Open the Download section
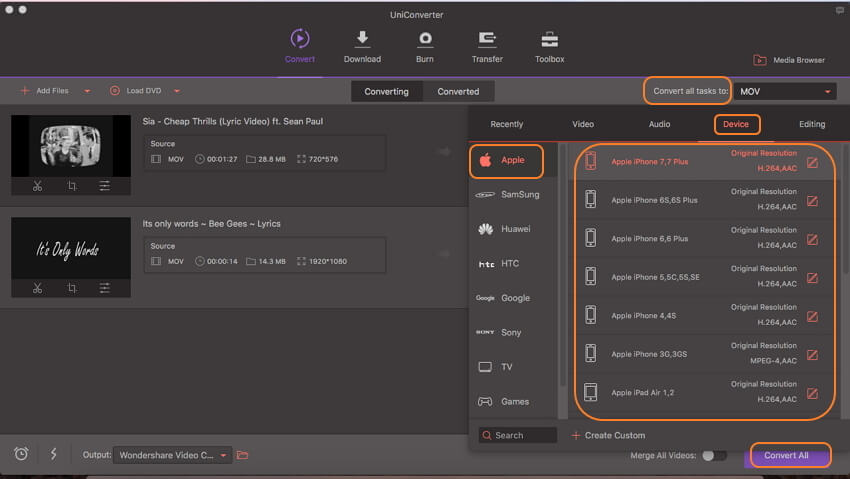This screenshot has height=479, width=850. [362, 47]
